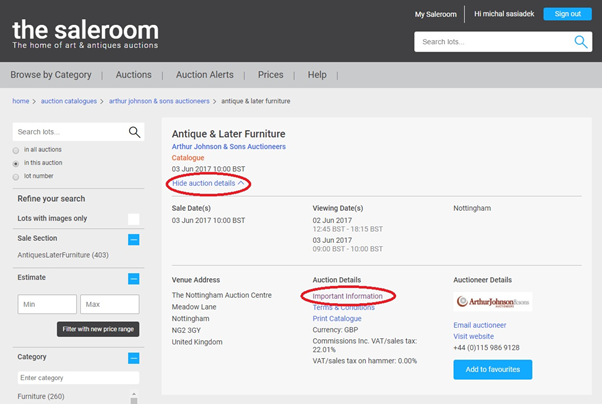
Task: Click header search magnifier icon
Action: (580, 41)
